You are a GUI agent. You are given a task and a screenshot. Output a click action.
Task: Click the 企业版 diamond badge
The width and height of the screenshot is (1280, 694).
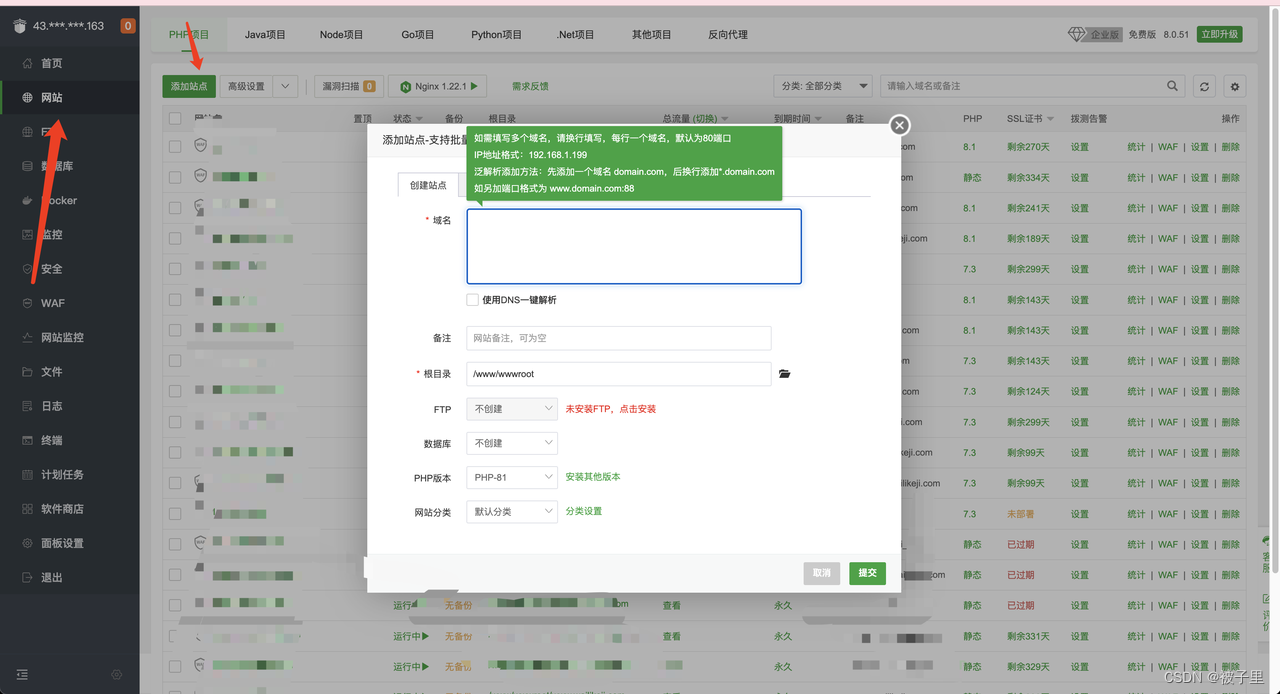pyautogui.click(x=1094, y=34)
